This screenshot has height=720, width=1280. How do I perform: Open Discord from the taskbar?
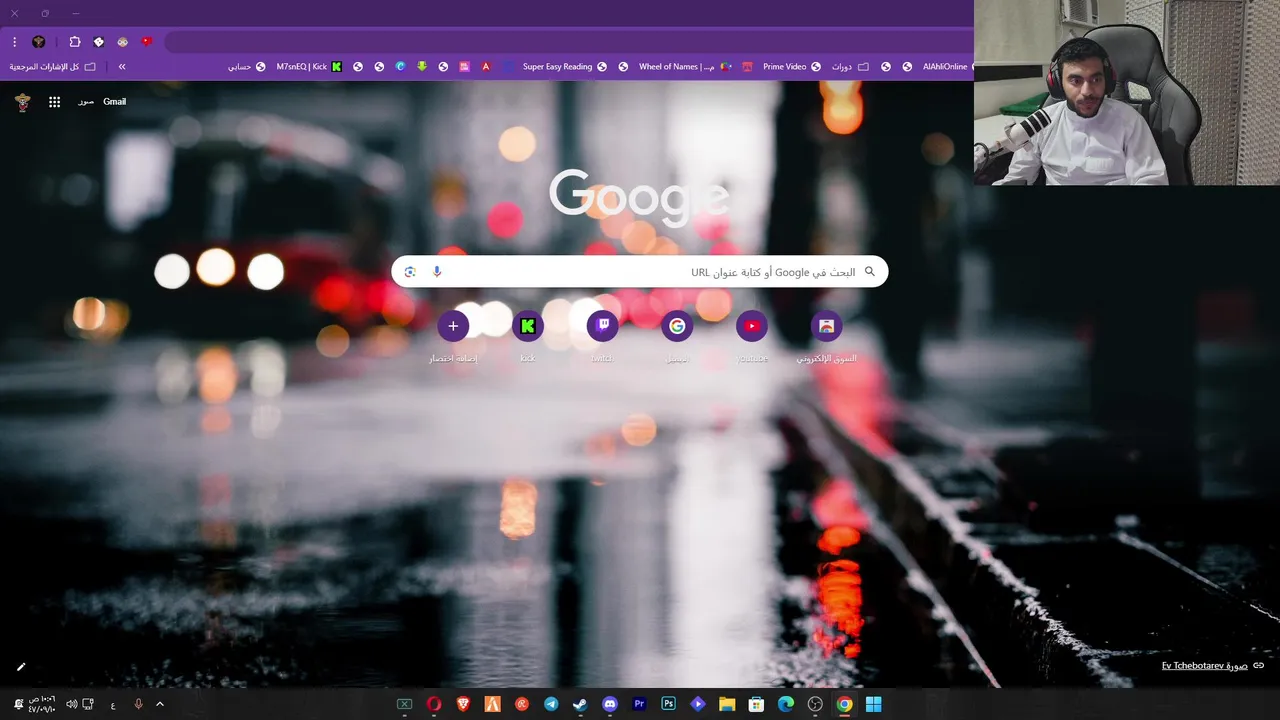tap(610, 704)
